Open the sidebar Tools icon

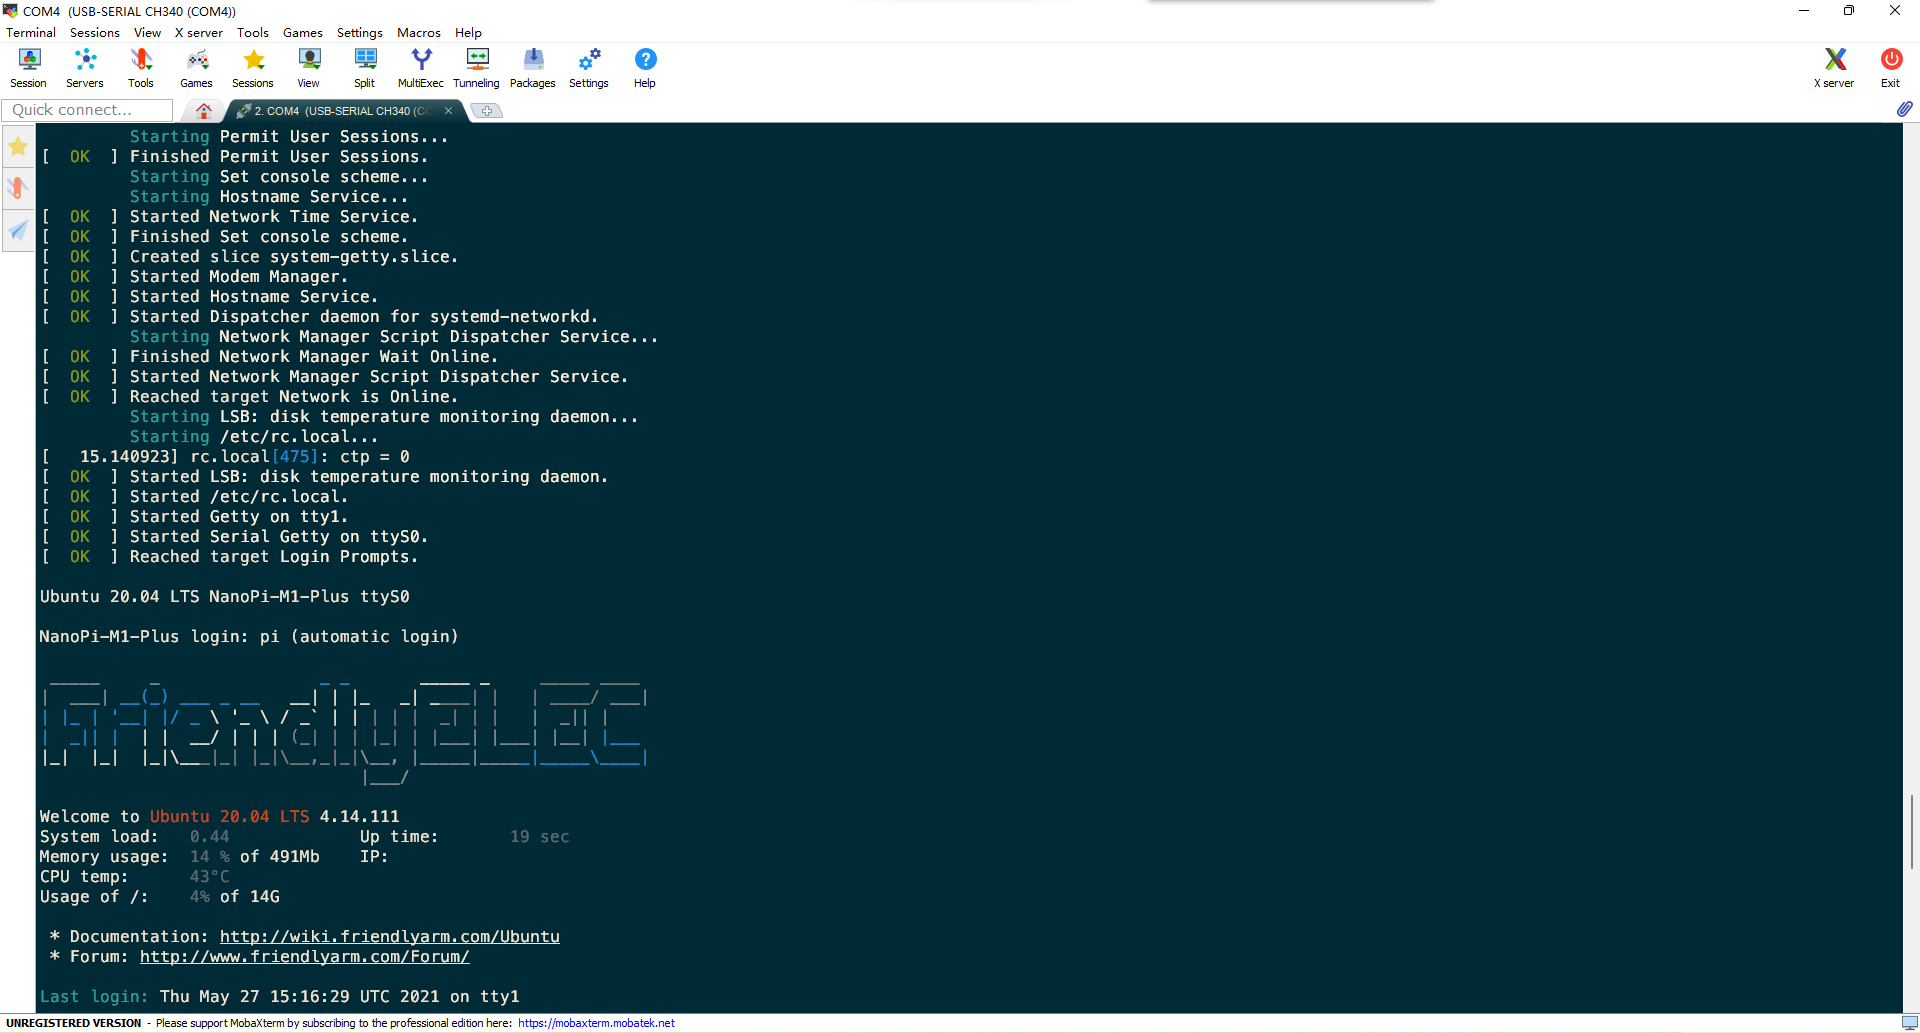coord(18,188)
